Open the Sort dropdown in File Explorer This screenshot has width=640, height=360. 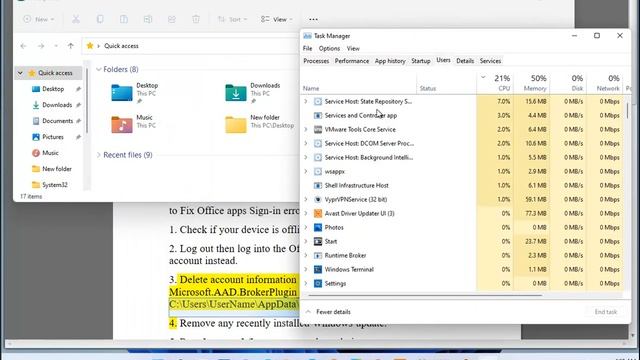pos(232,19)
